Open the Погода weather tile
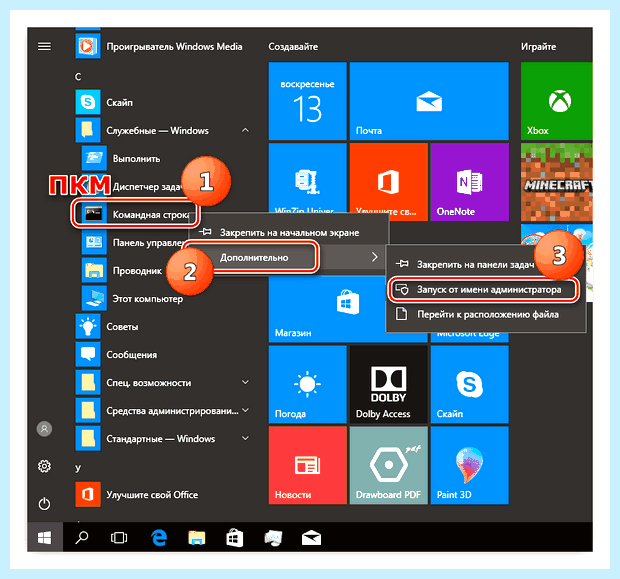The image size is (620, 579). pos(308,384)
